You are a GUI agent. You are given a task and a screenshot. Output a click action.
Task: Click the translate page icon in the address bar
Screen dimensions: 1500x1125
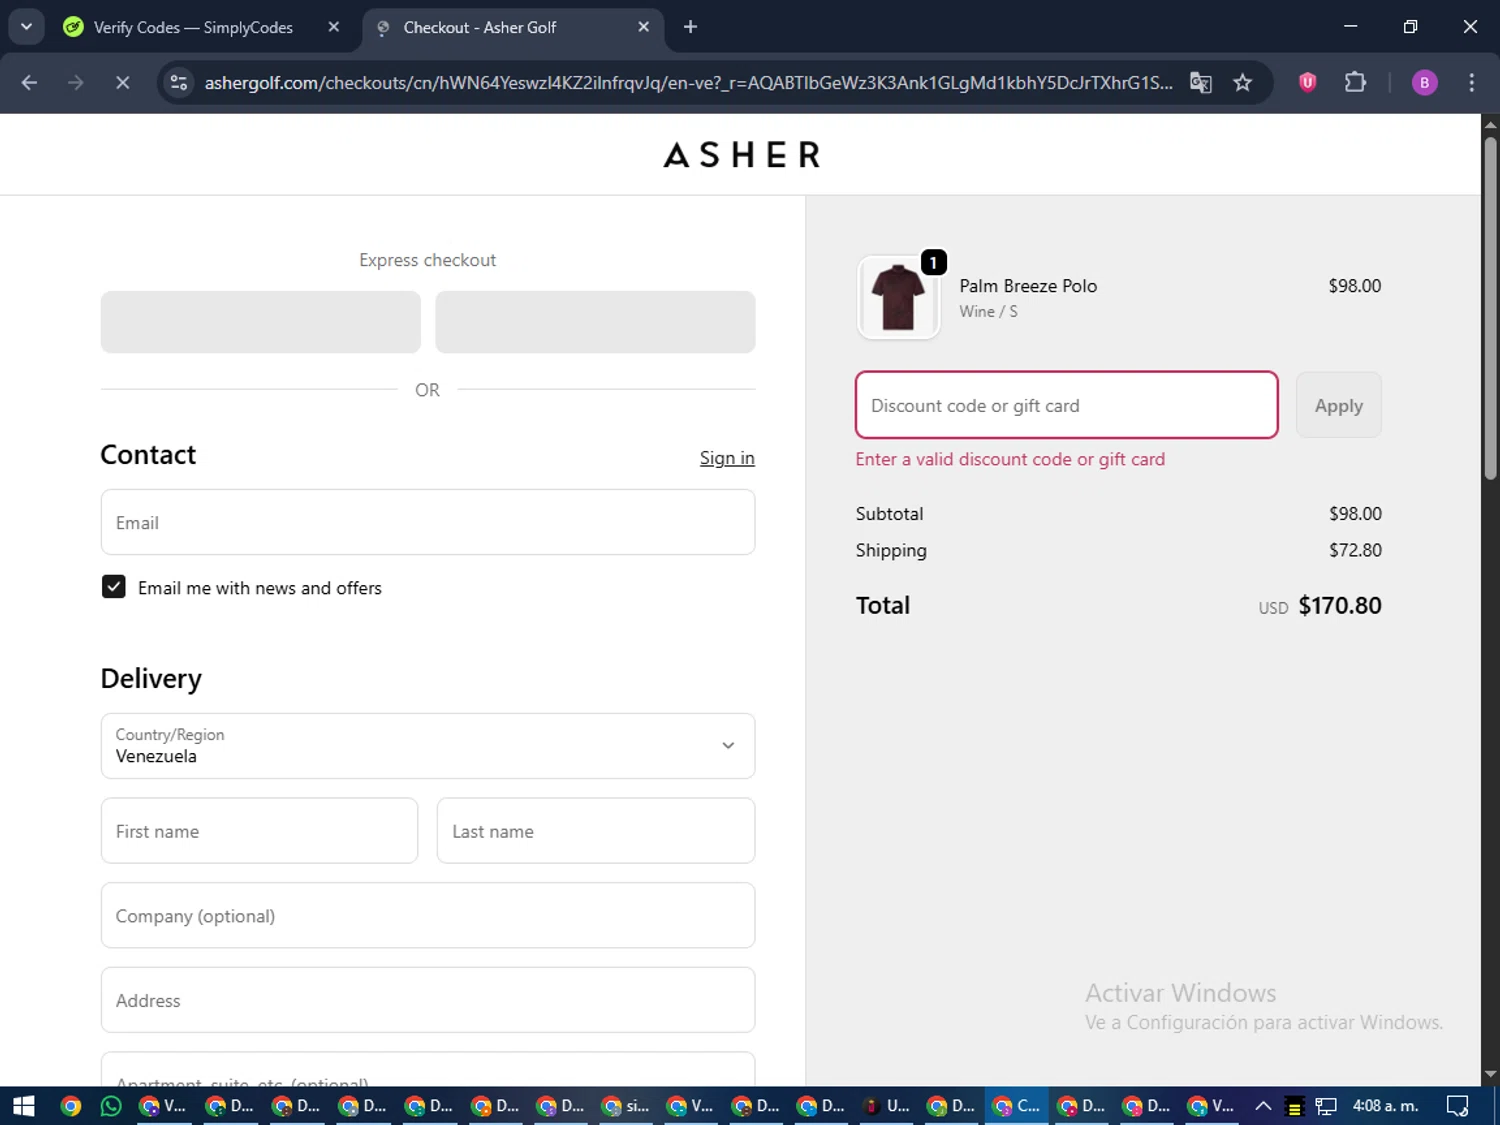(x=1201, y=83)
